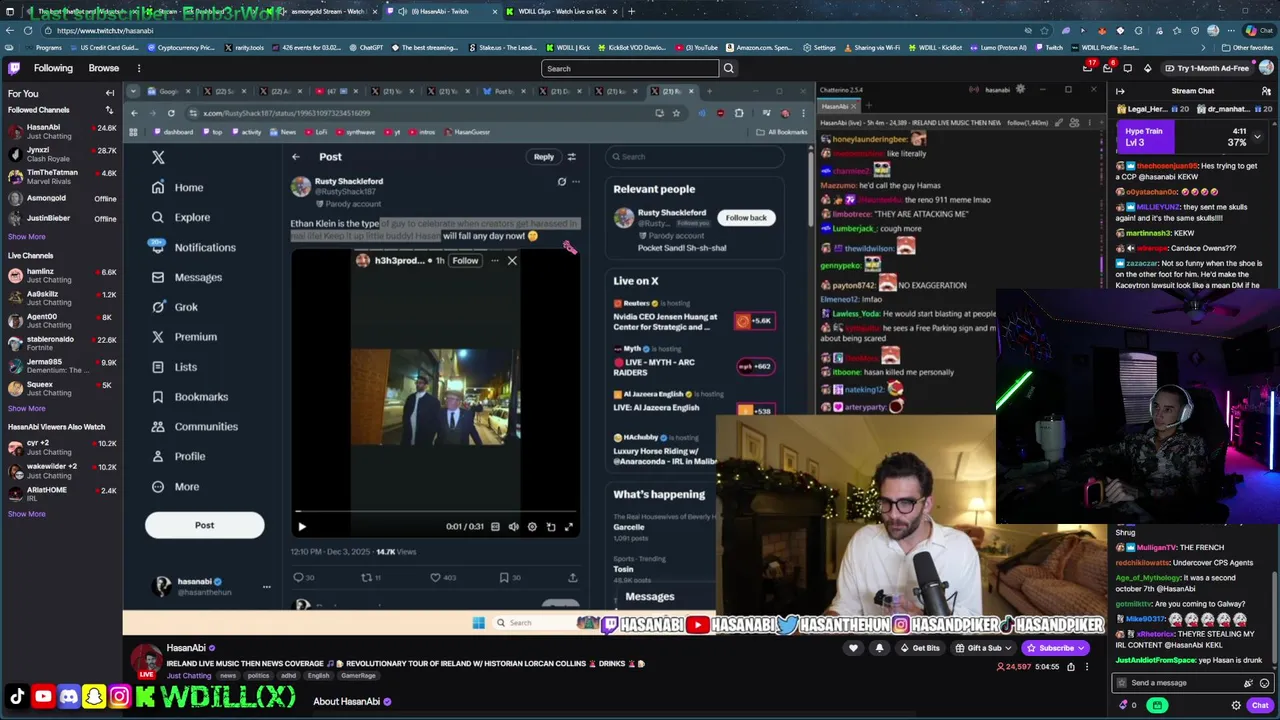The image size is (1280, 720).
Task: Follow h3h3productions on embedded video
Action: pos(465,261)
